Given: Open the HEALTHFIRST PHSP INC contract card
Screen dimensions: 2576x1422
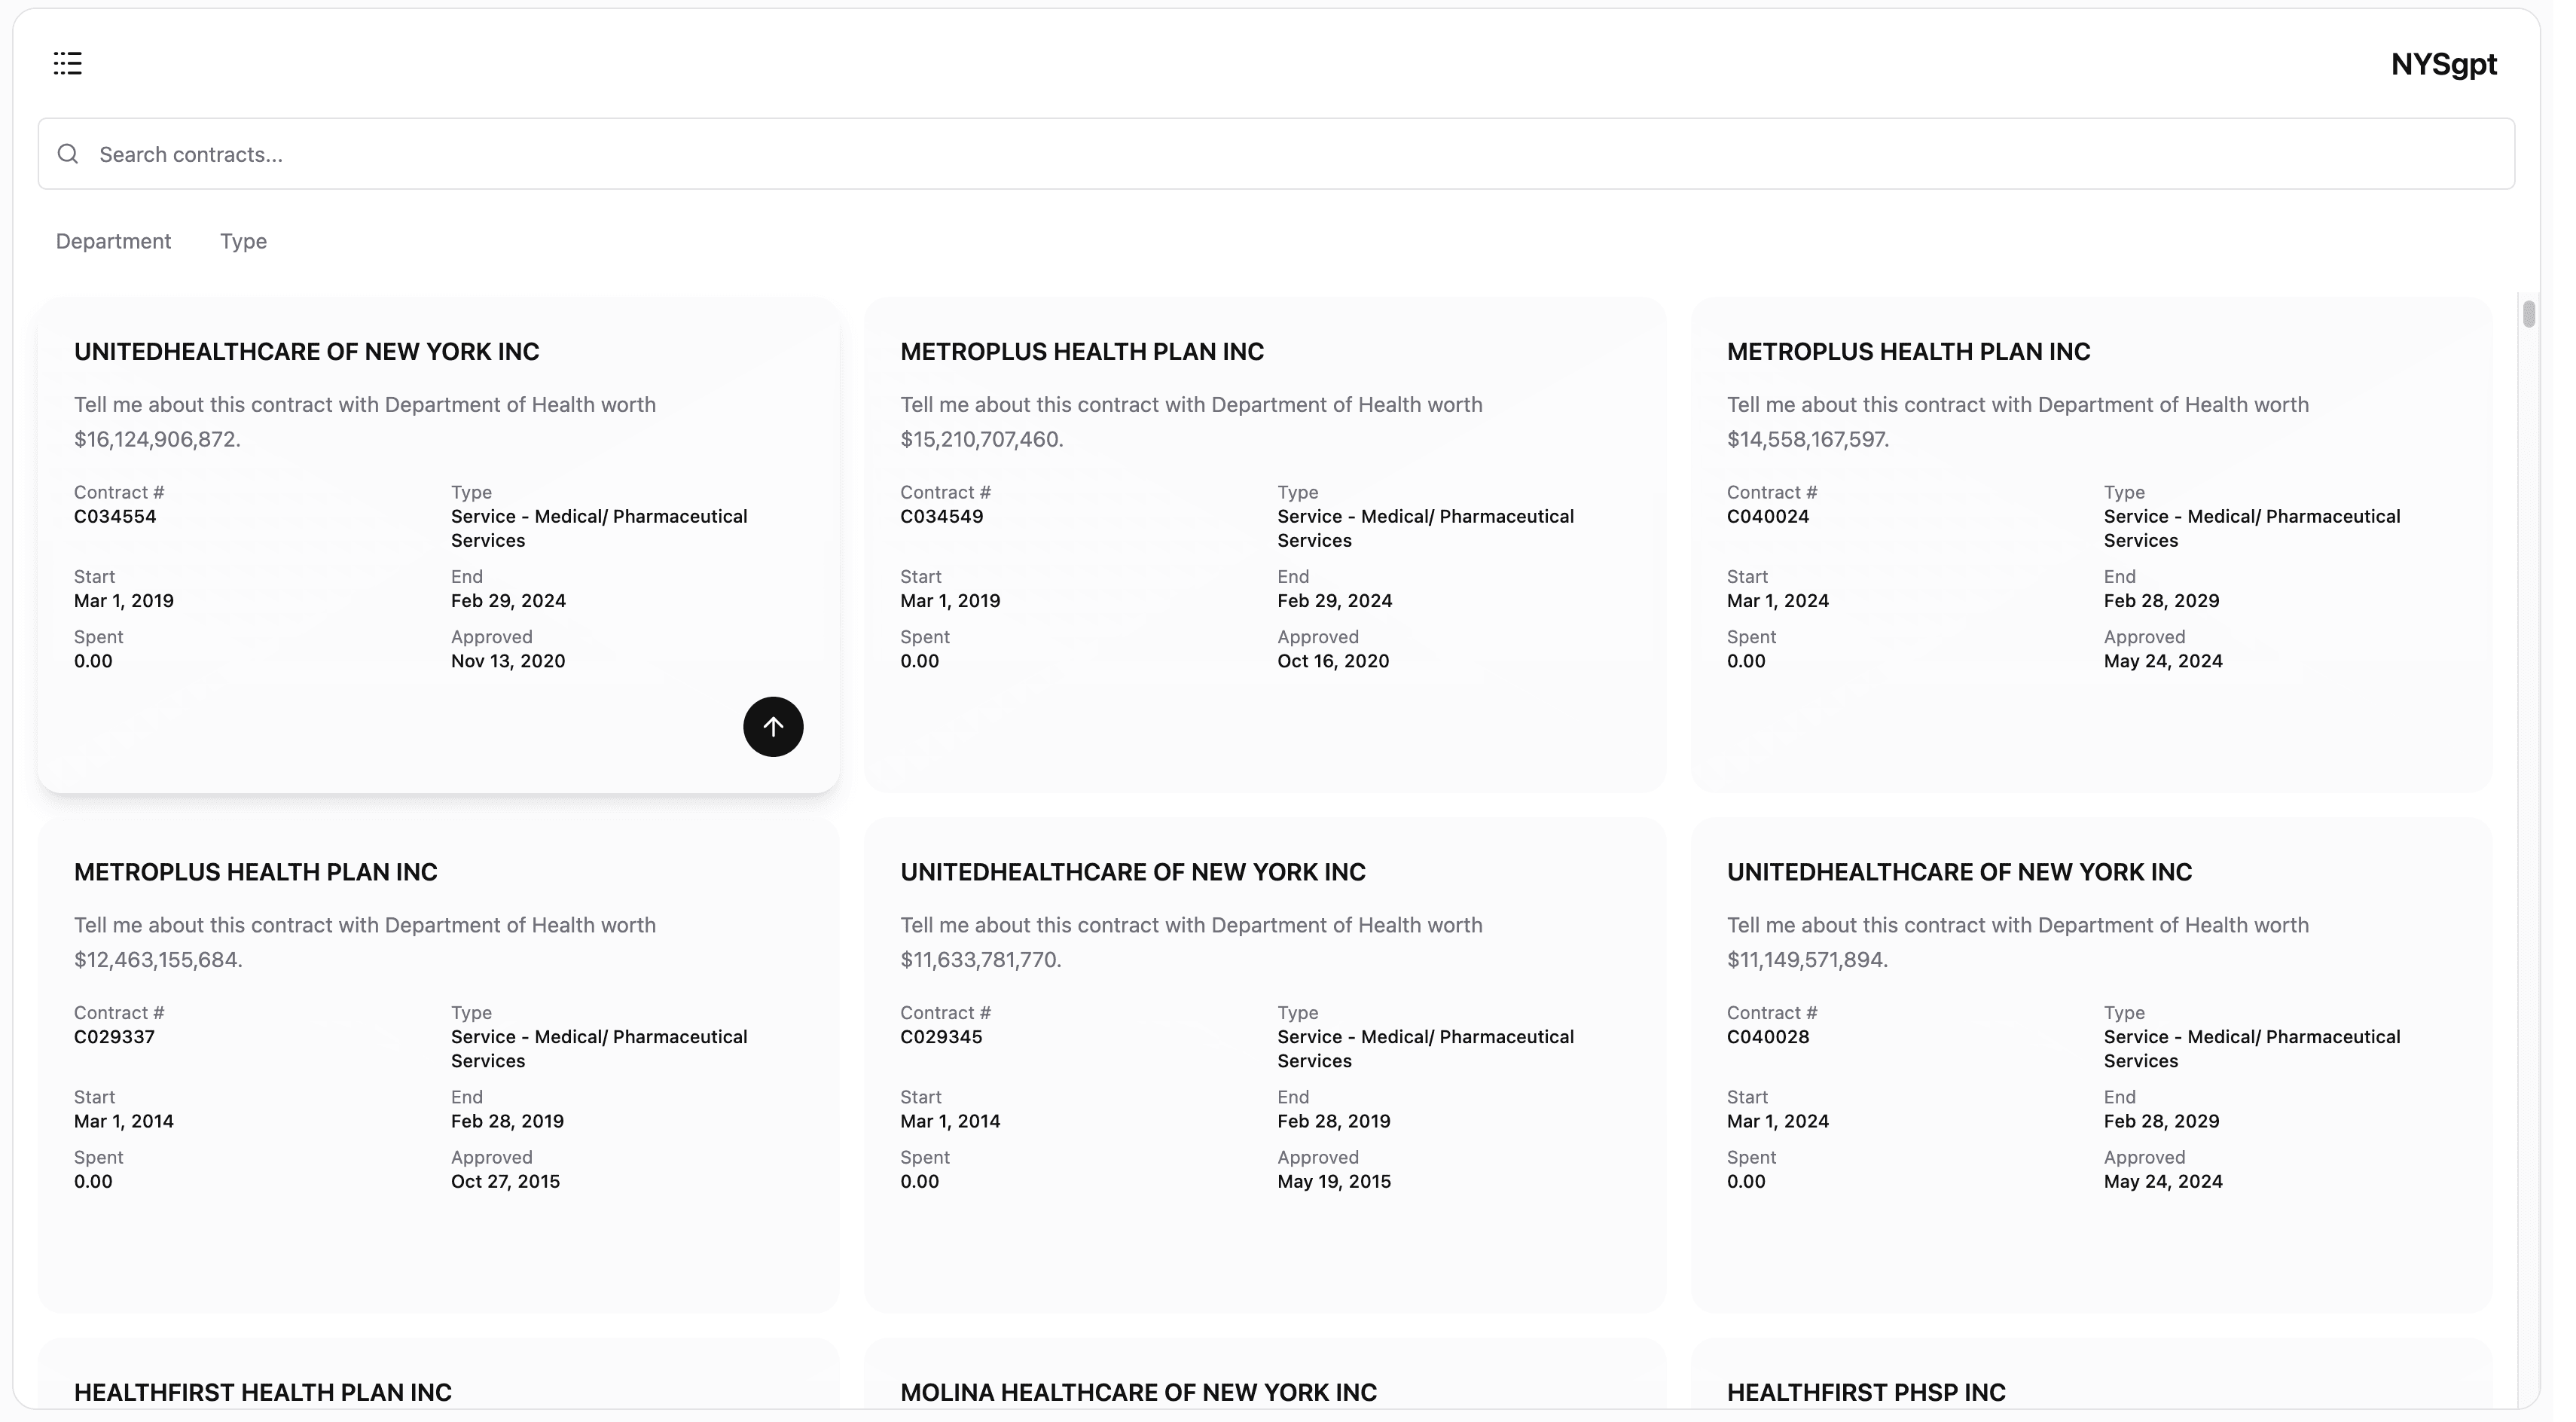Looking at the screenshot, I should click(1866, 1391).
